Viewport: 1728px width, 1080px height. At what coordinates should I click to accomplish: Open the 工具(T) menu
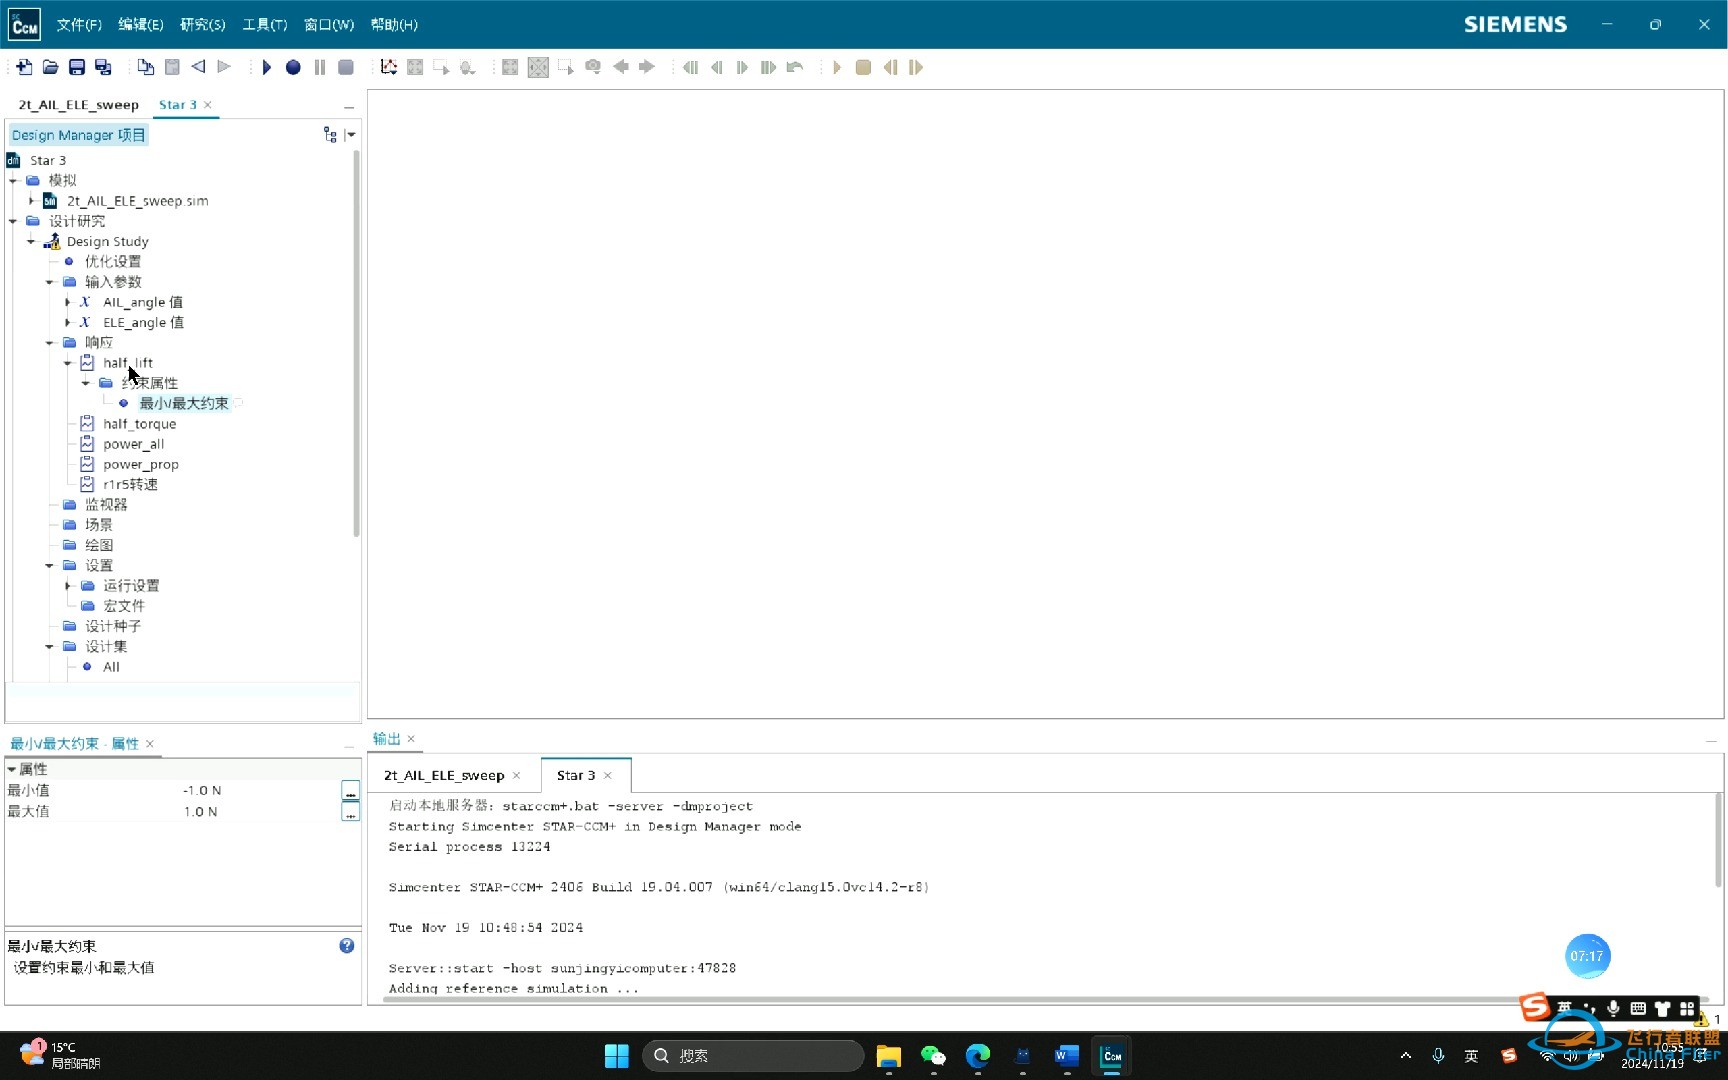tap(265, 24)
